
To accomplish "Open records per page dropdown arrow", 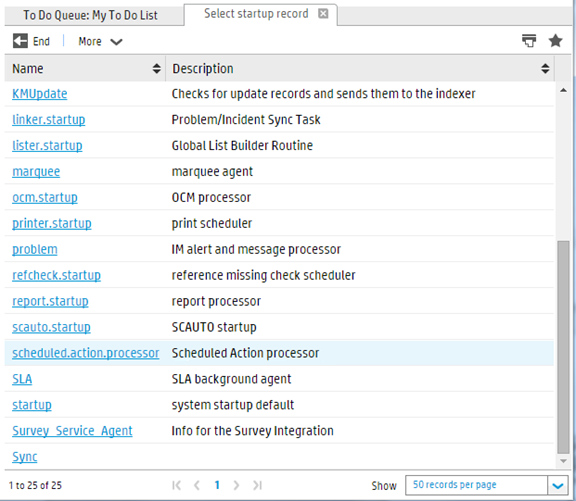I will [558, 486].
